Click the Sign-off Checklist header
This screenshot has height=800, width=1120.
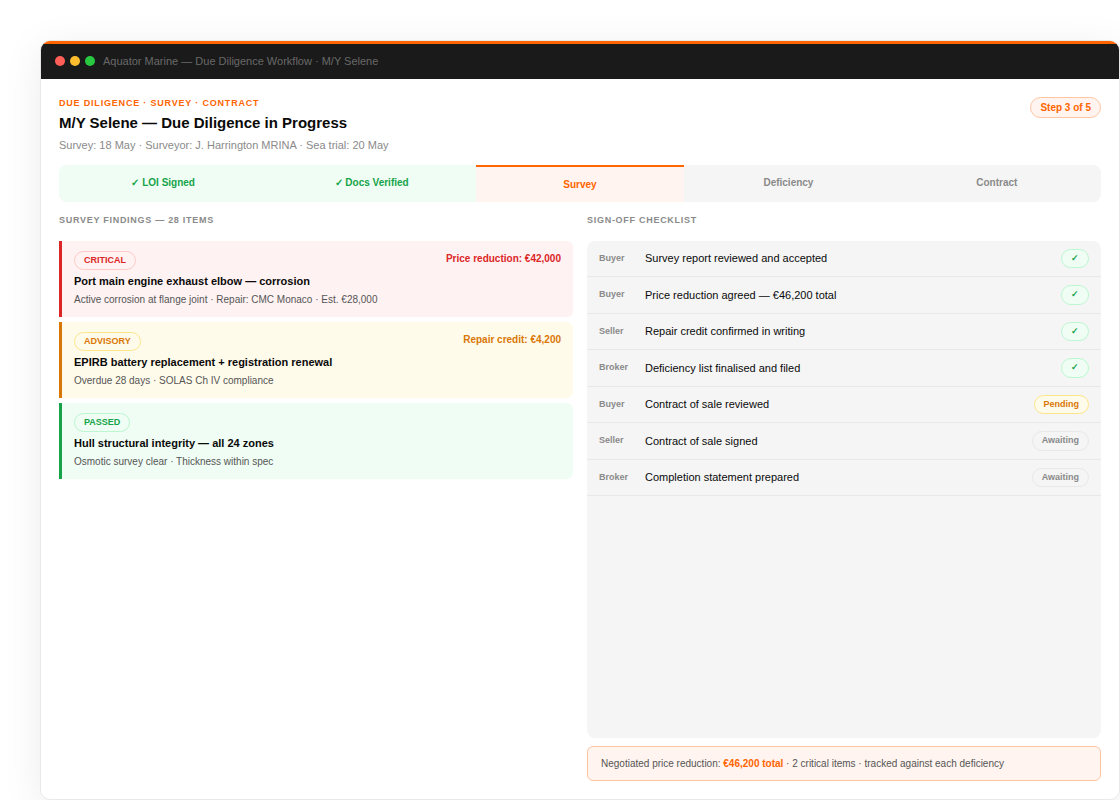pos(641,220)
